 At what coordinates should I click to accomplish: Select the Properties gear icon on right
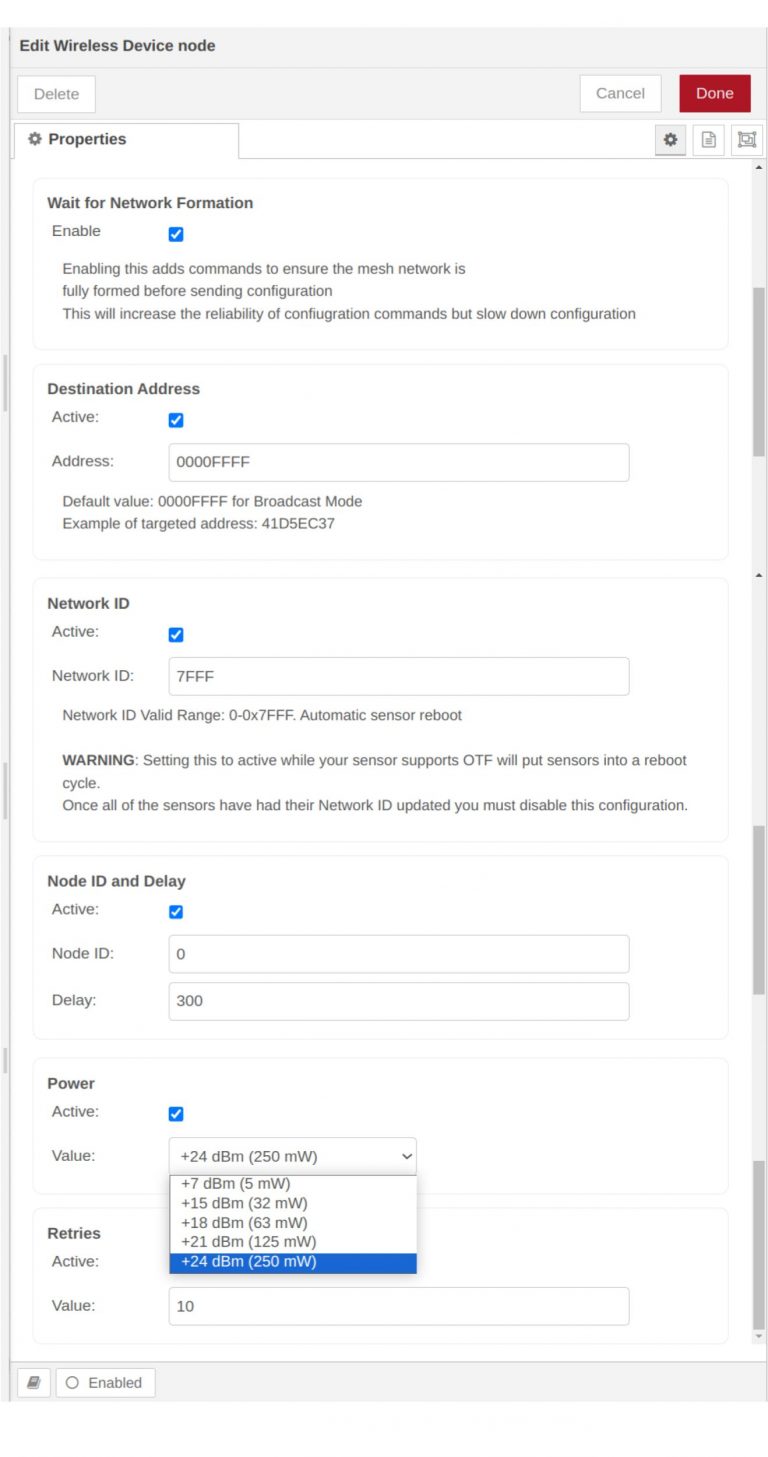[671, 140]
